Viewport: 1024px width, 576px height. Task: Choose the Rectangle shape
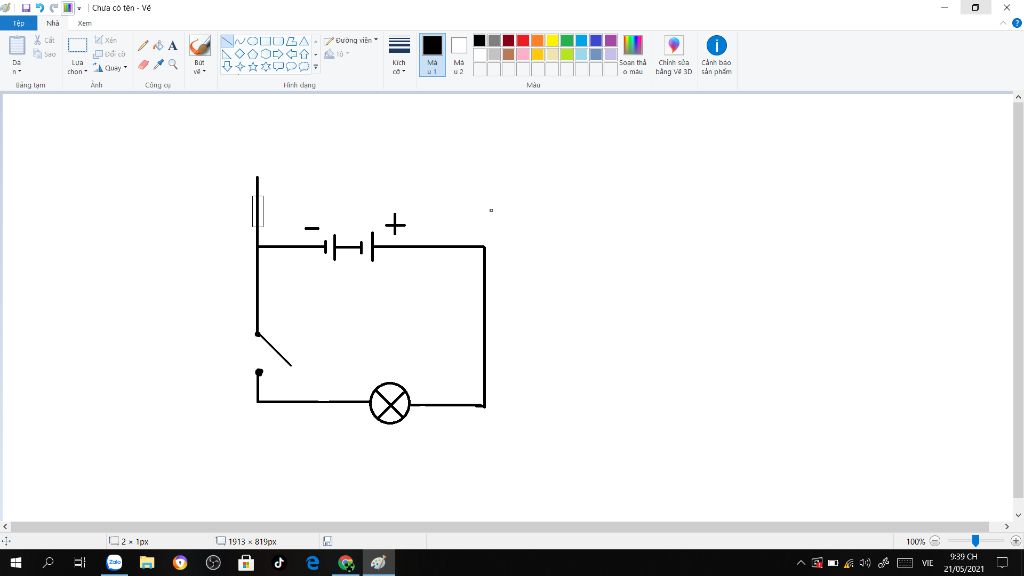point(265,41)
